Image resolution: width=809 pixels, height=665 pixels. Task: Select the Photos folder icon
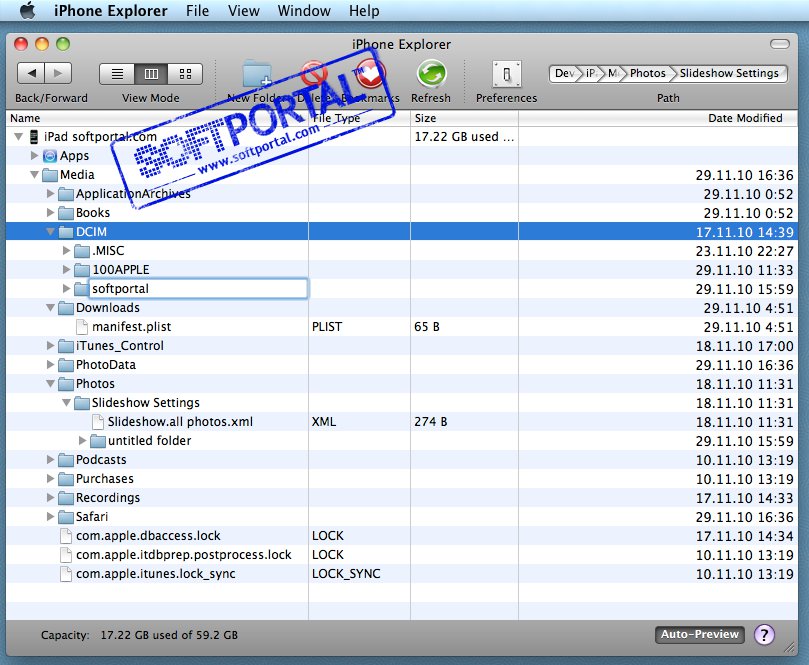pos(66,384)
